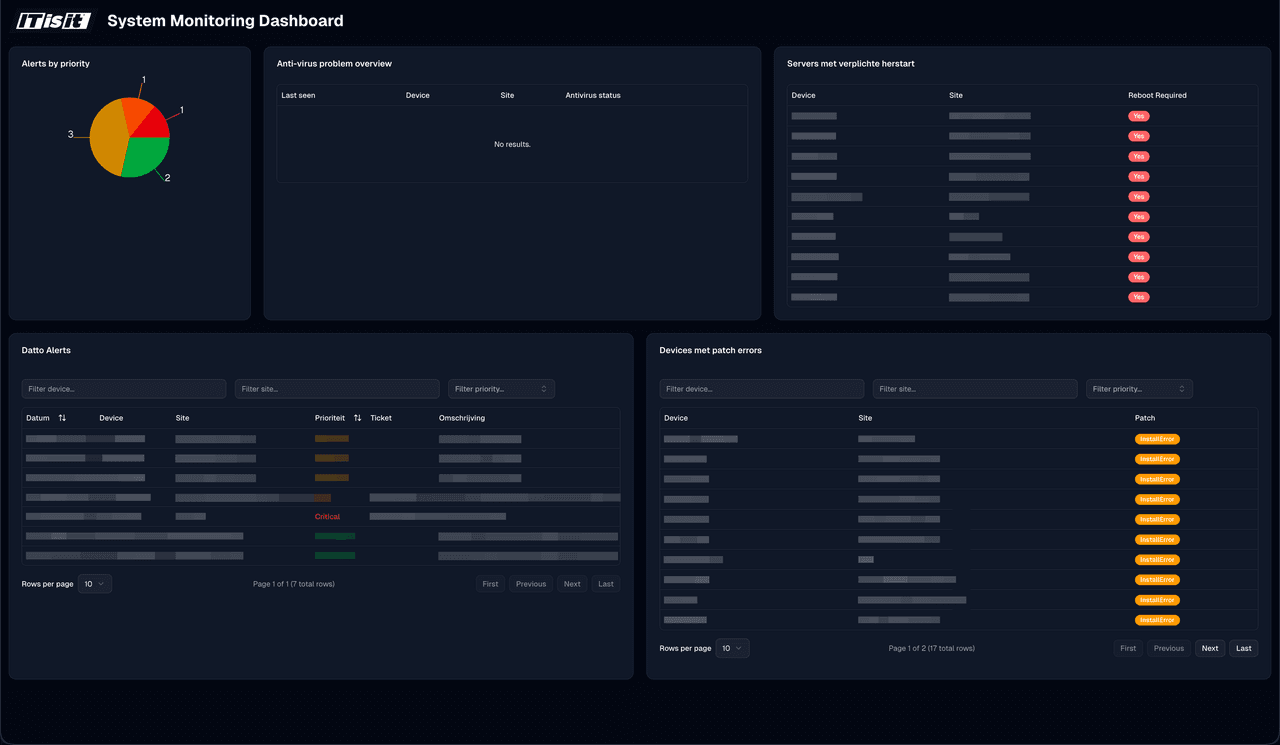Click the first orange InstallError badge

[x=1157, y=439]
